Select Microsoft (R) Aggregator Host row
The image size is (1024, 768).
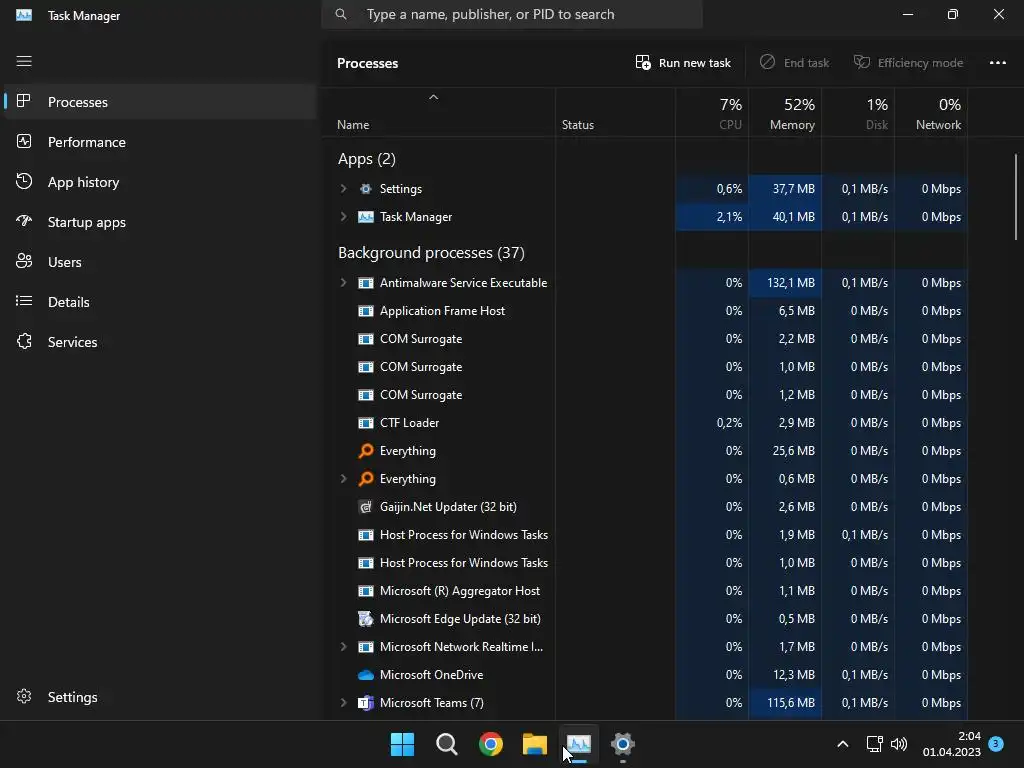(x=645, y=590)
